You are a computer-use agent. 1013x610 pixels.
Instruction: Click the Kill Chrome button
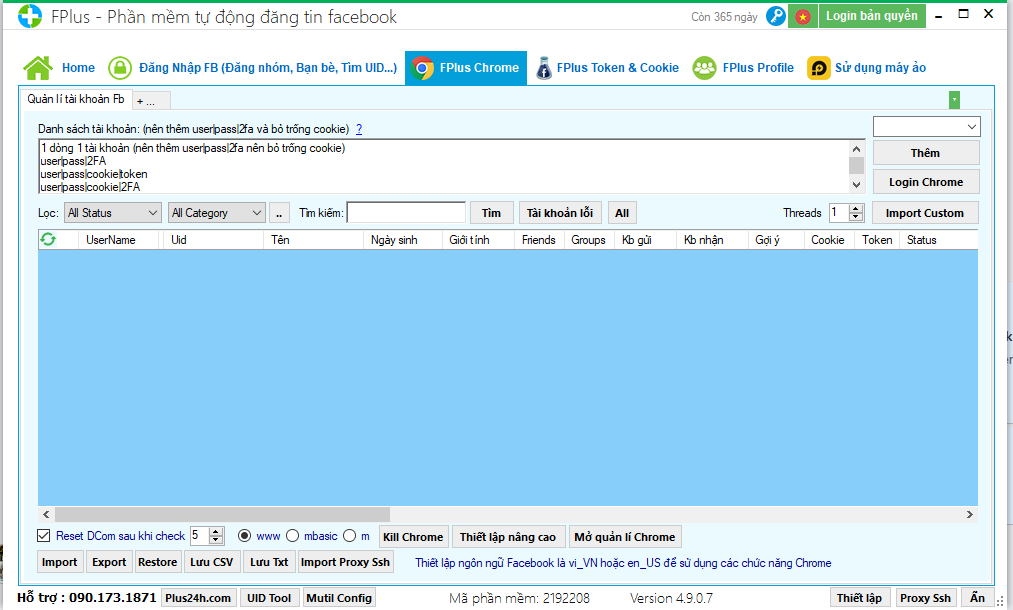pos(413,537)
